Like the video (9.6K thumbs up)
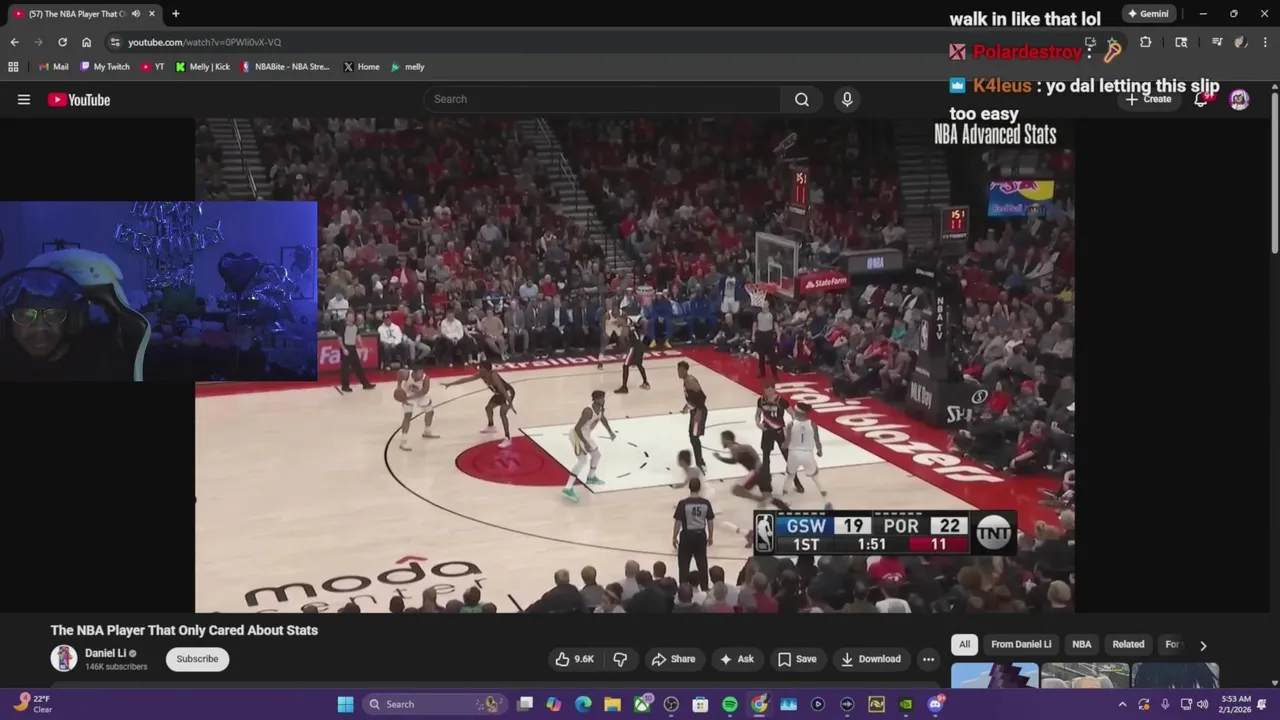1280x720 pixels. (x=575, y=659)
